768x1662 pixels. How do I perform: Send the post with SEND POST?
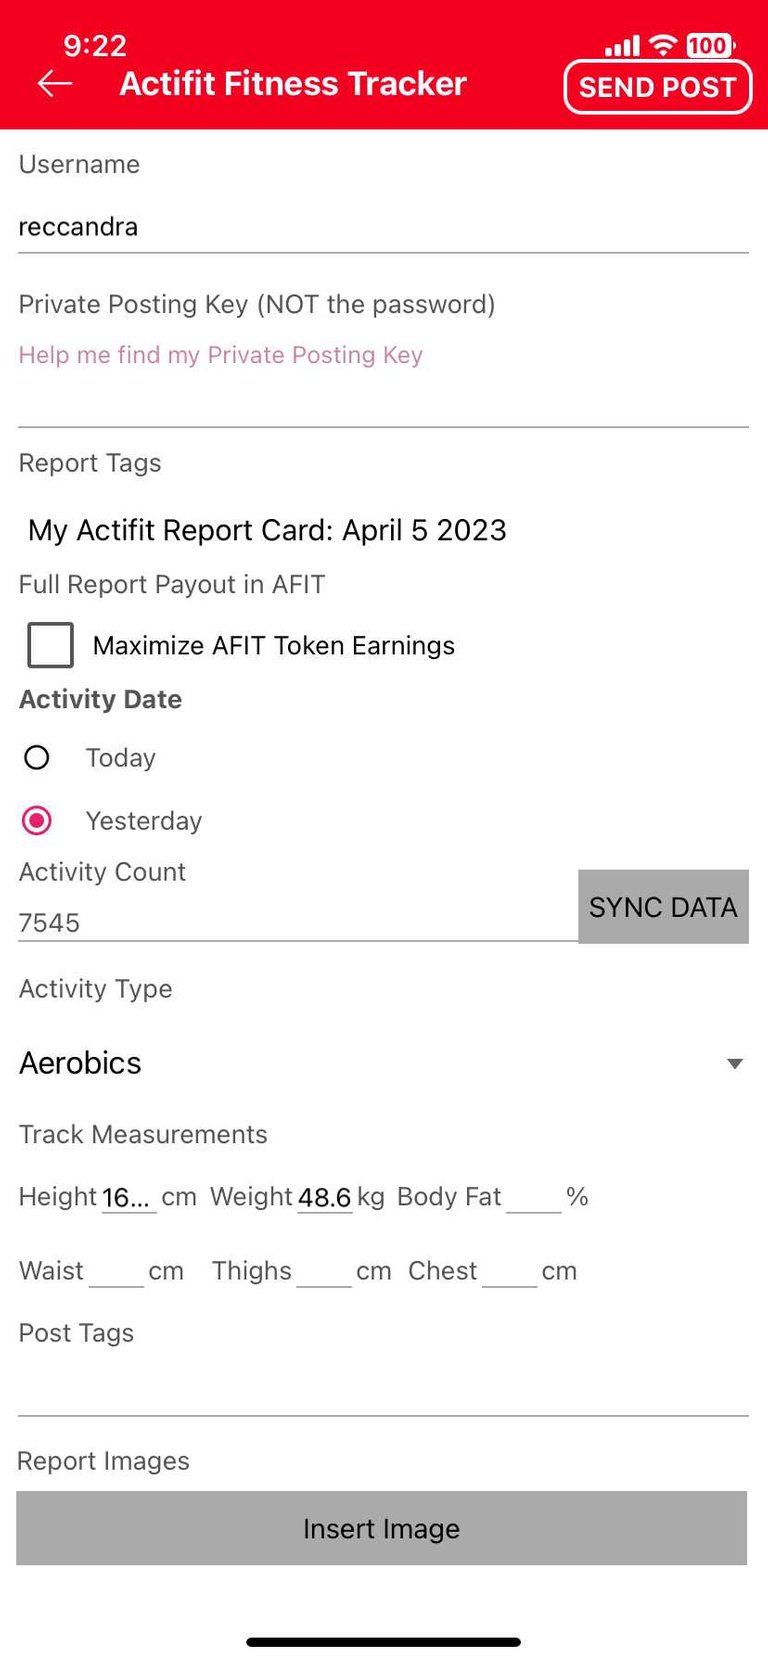pyautogui.click(x=658, y=87)
